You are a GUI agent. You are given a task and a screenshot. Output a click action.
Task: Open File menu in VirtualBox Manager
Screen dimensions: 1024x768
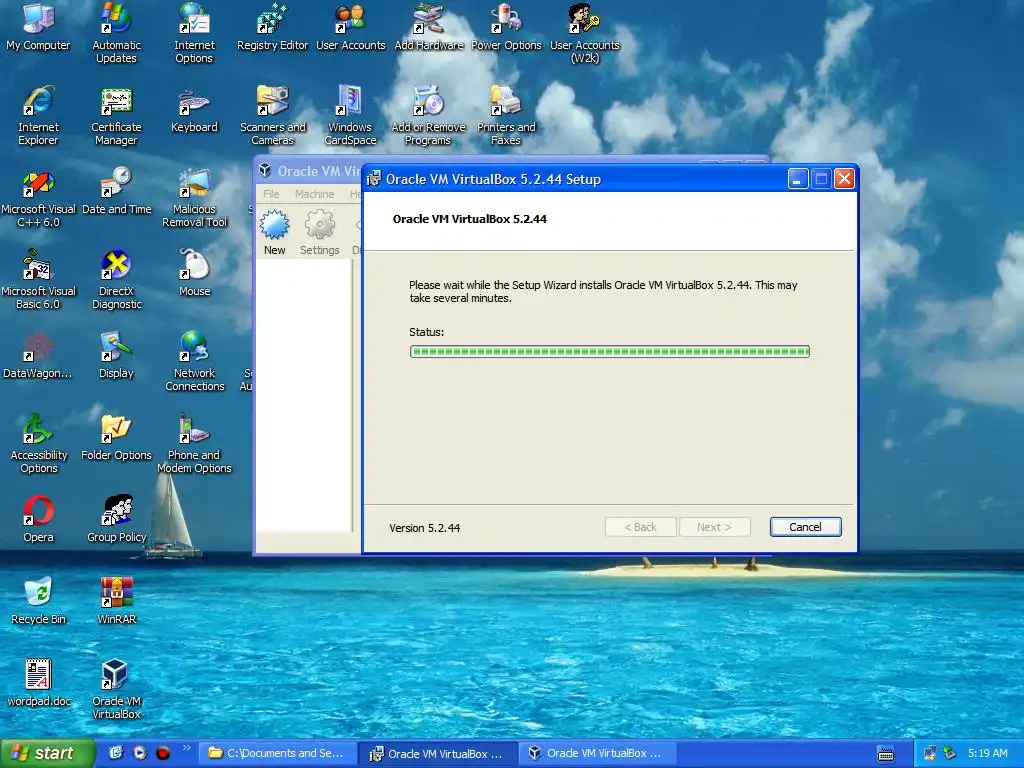pyautogui.click(x=271, y=194)
